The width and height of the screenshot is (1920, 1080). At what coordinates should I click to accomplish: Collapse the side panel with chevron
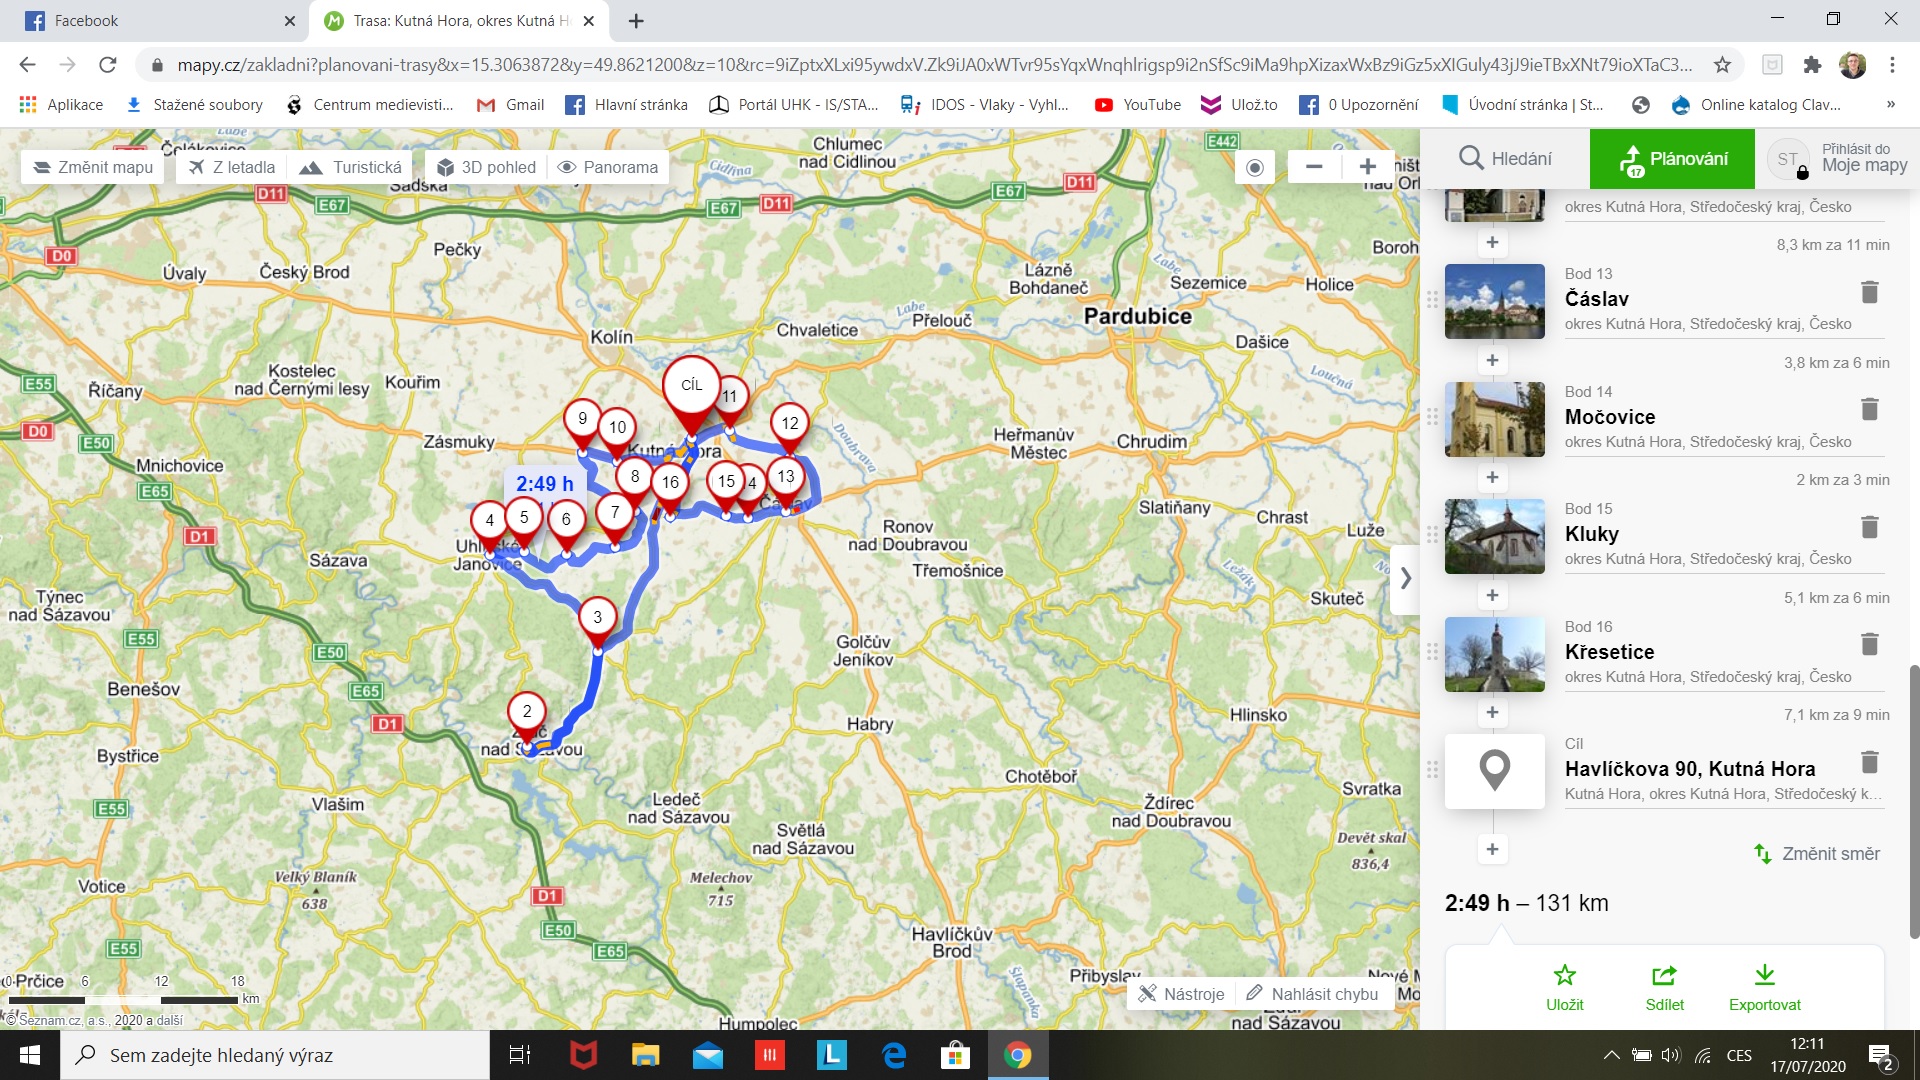(1405, 578)
